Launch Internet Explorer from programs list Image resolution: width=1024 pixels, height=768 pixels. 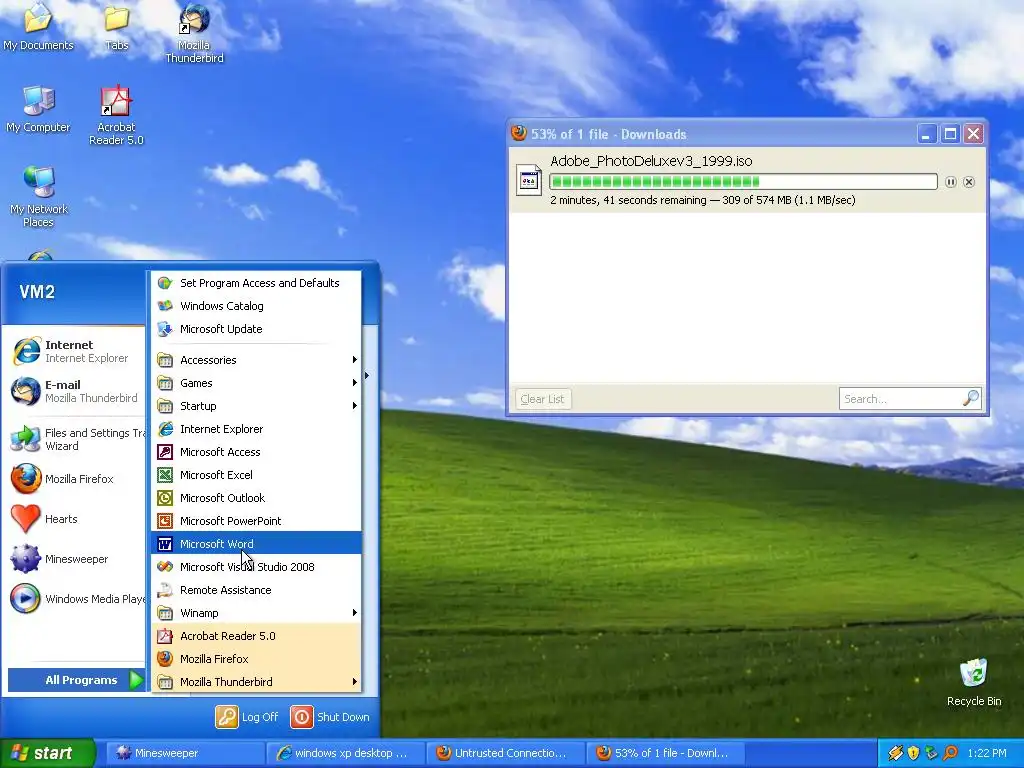256,429
